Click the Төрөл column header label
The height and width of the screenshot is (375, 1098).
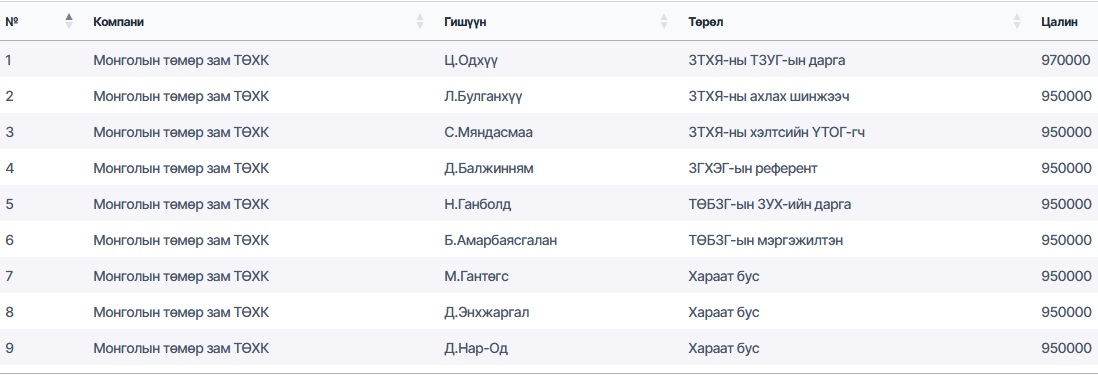pyautogui.click(x=706, y=22)
